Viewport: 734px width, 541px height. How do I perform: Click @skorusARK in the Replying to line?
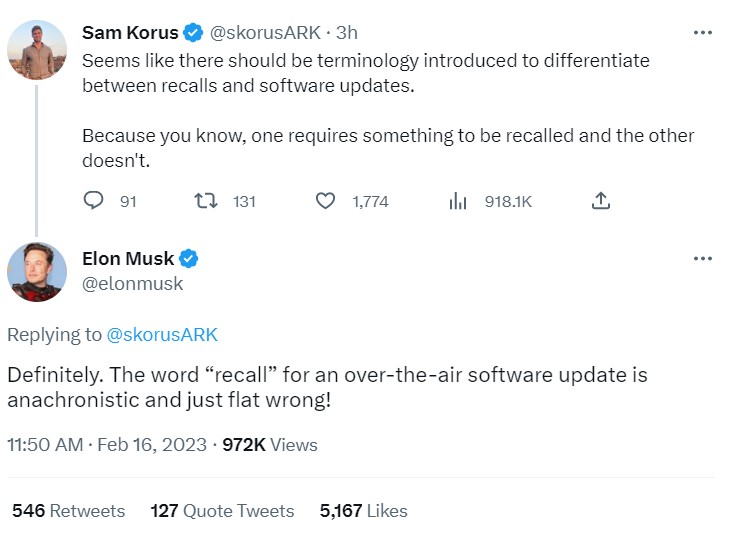(x=162, y=334)
